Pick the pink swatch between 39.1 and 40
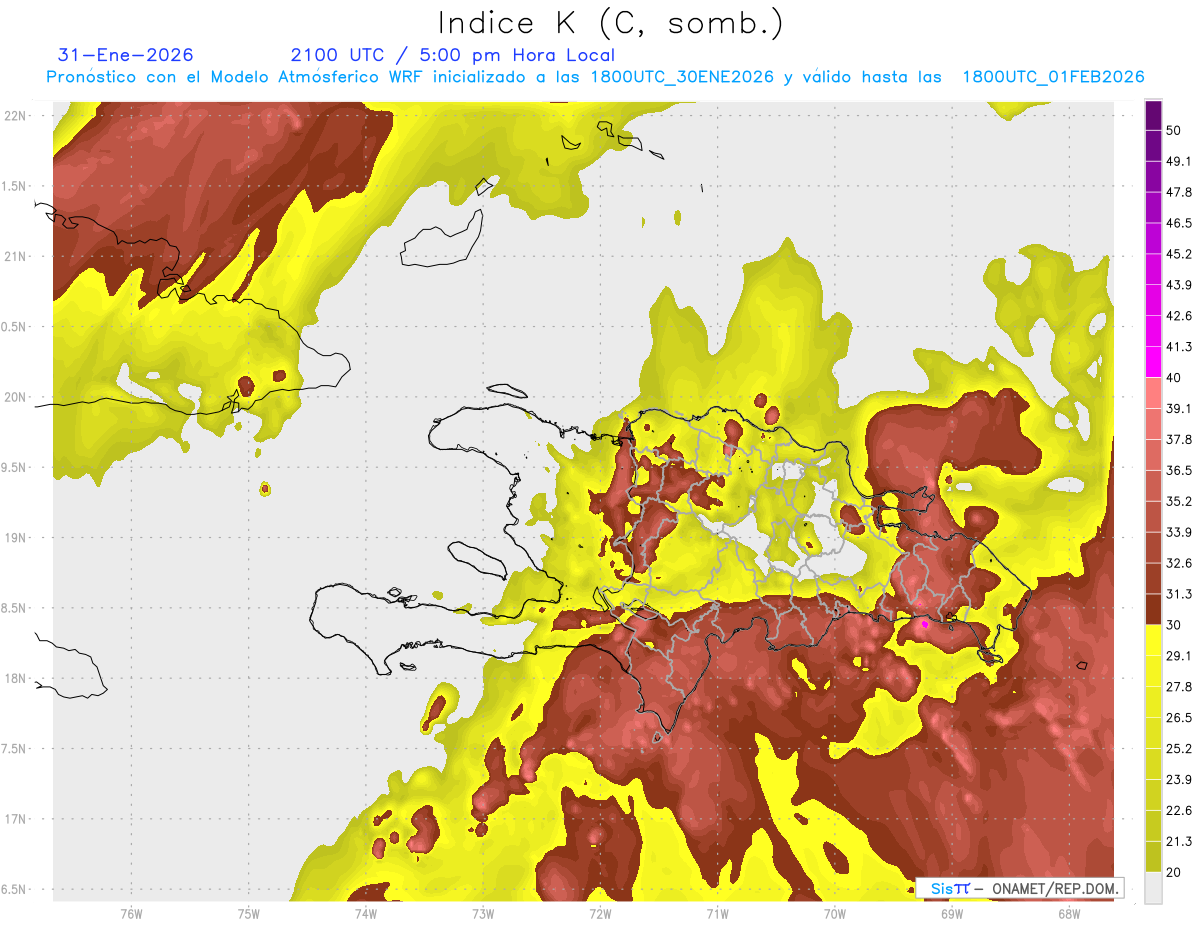 (1153, 393)
